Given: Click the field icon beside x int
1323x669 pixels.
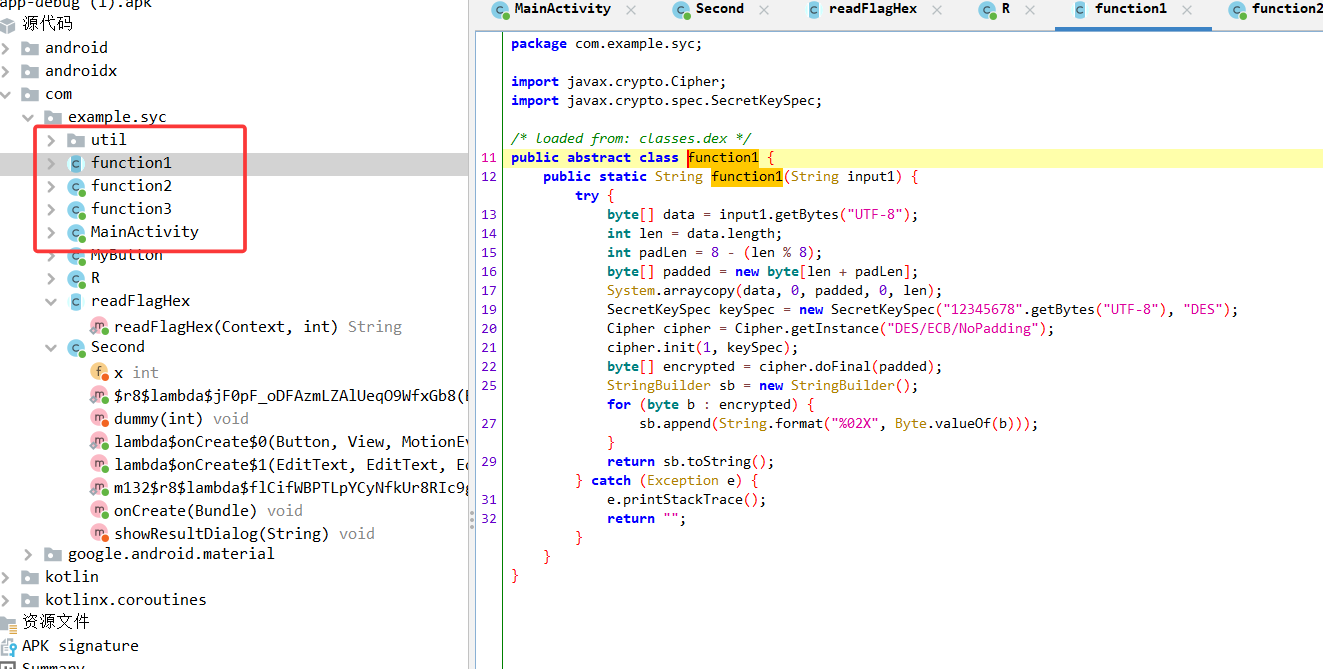Looking at the screenshot, I should tap(99, 371).
